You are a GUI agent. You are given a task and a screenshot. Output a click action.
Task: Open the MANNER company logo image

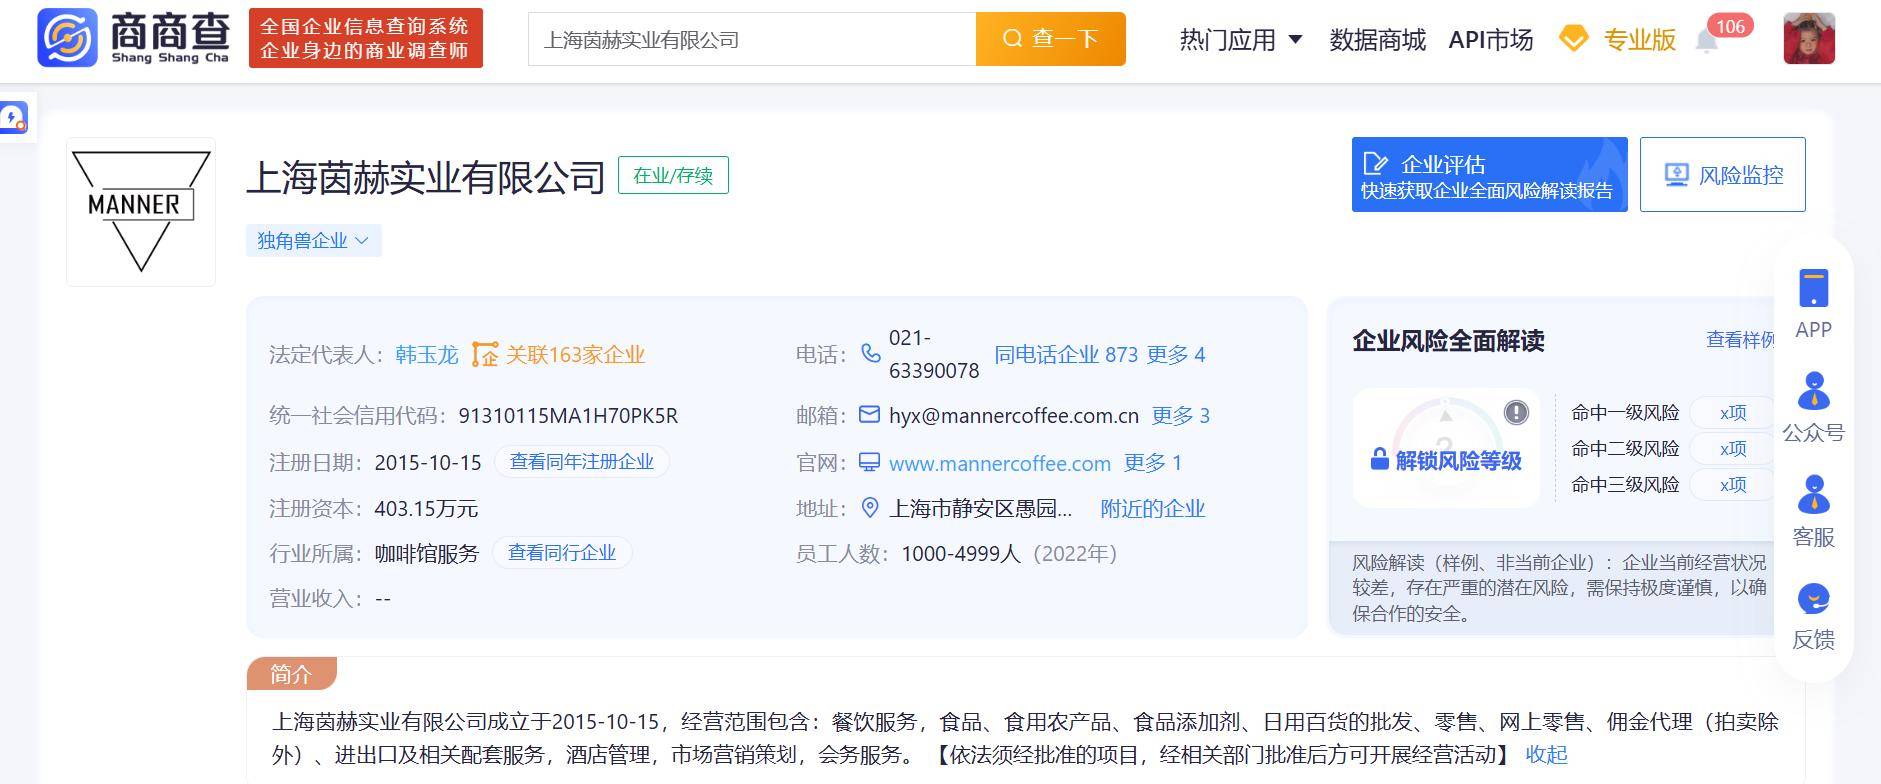141,212
